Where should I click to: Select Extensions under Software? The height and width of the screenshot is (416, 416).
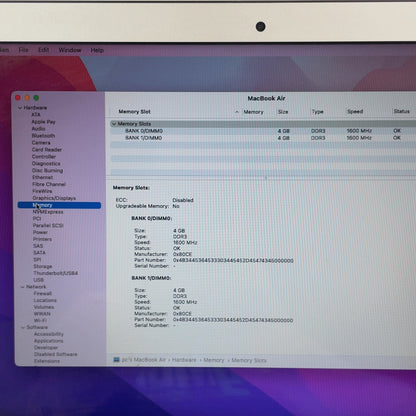click(47, 361)
